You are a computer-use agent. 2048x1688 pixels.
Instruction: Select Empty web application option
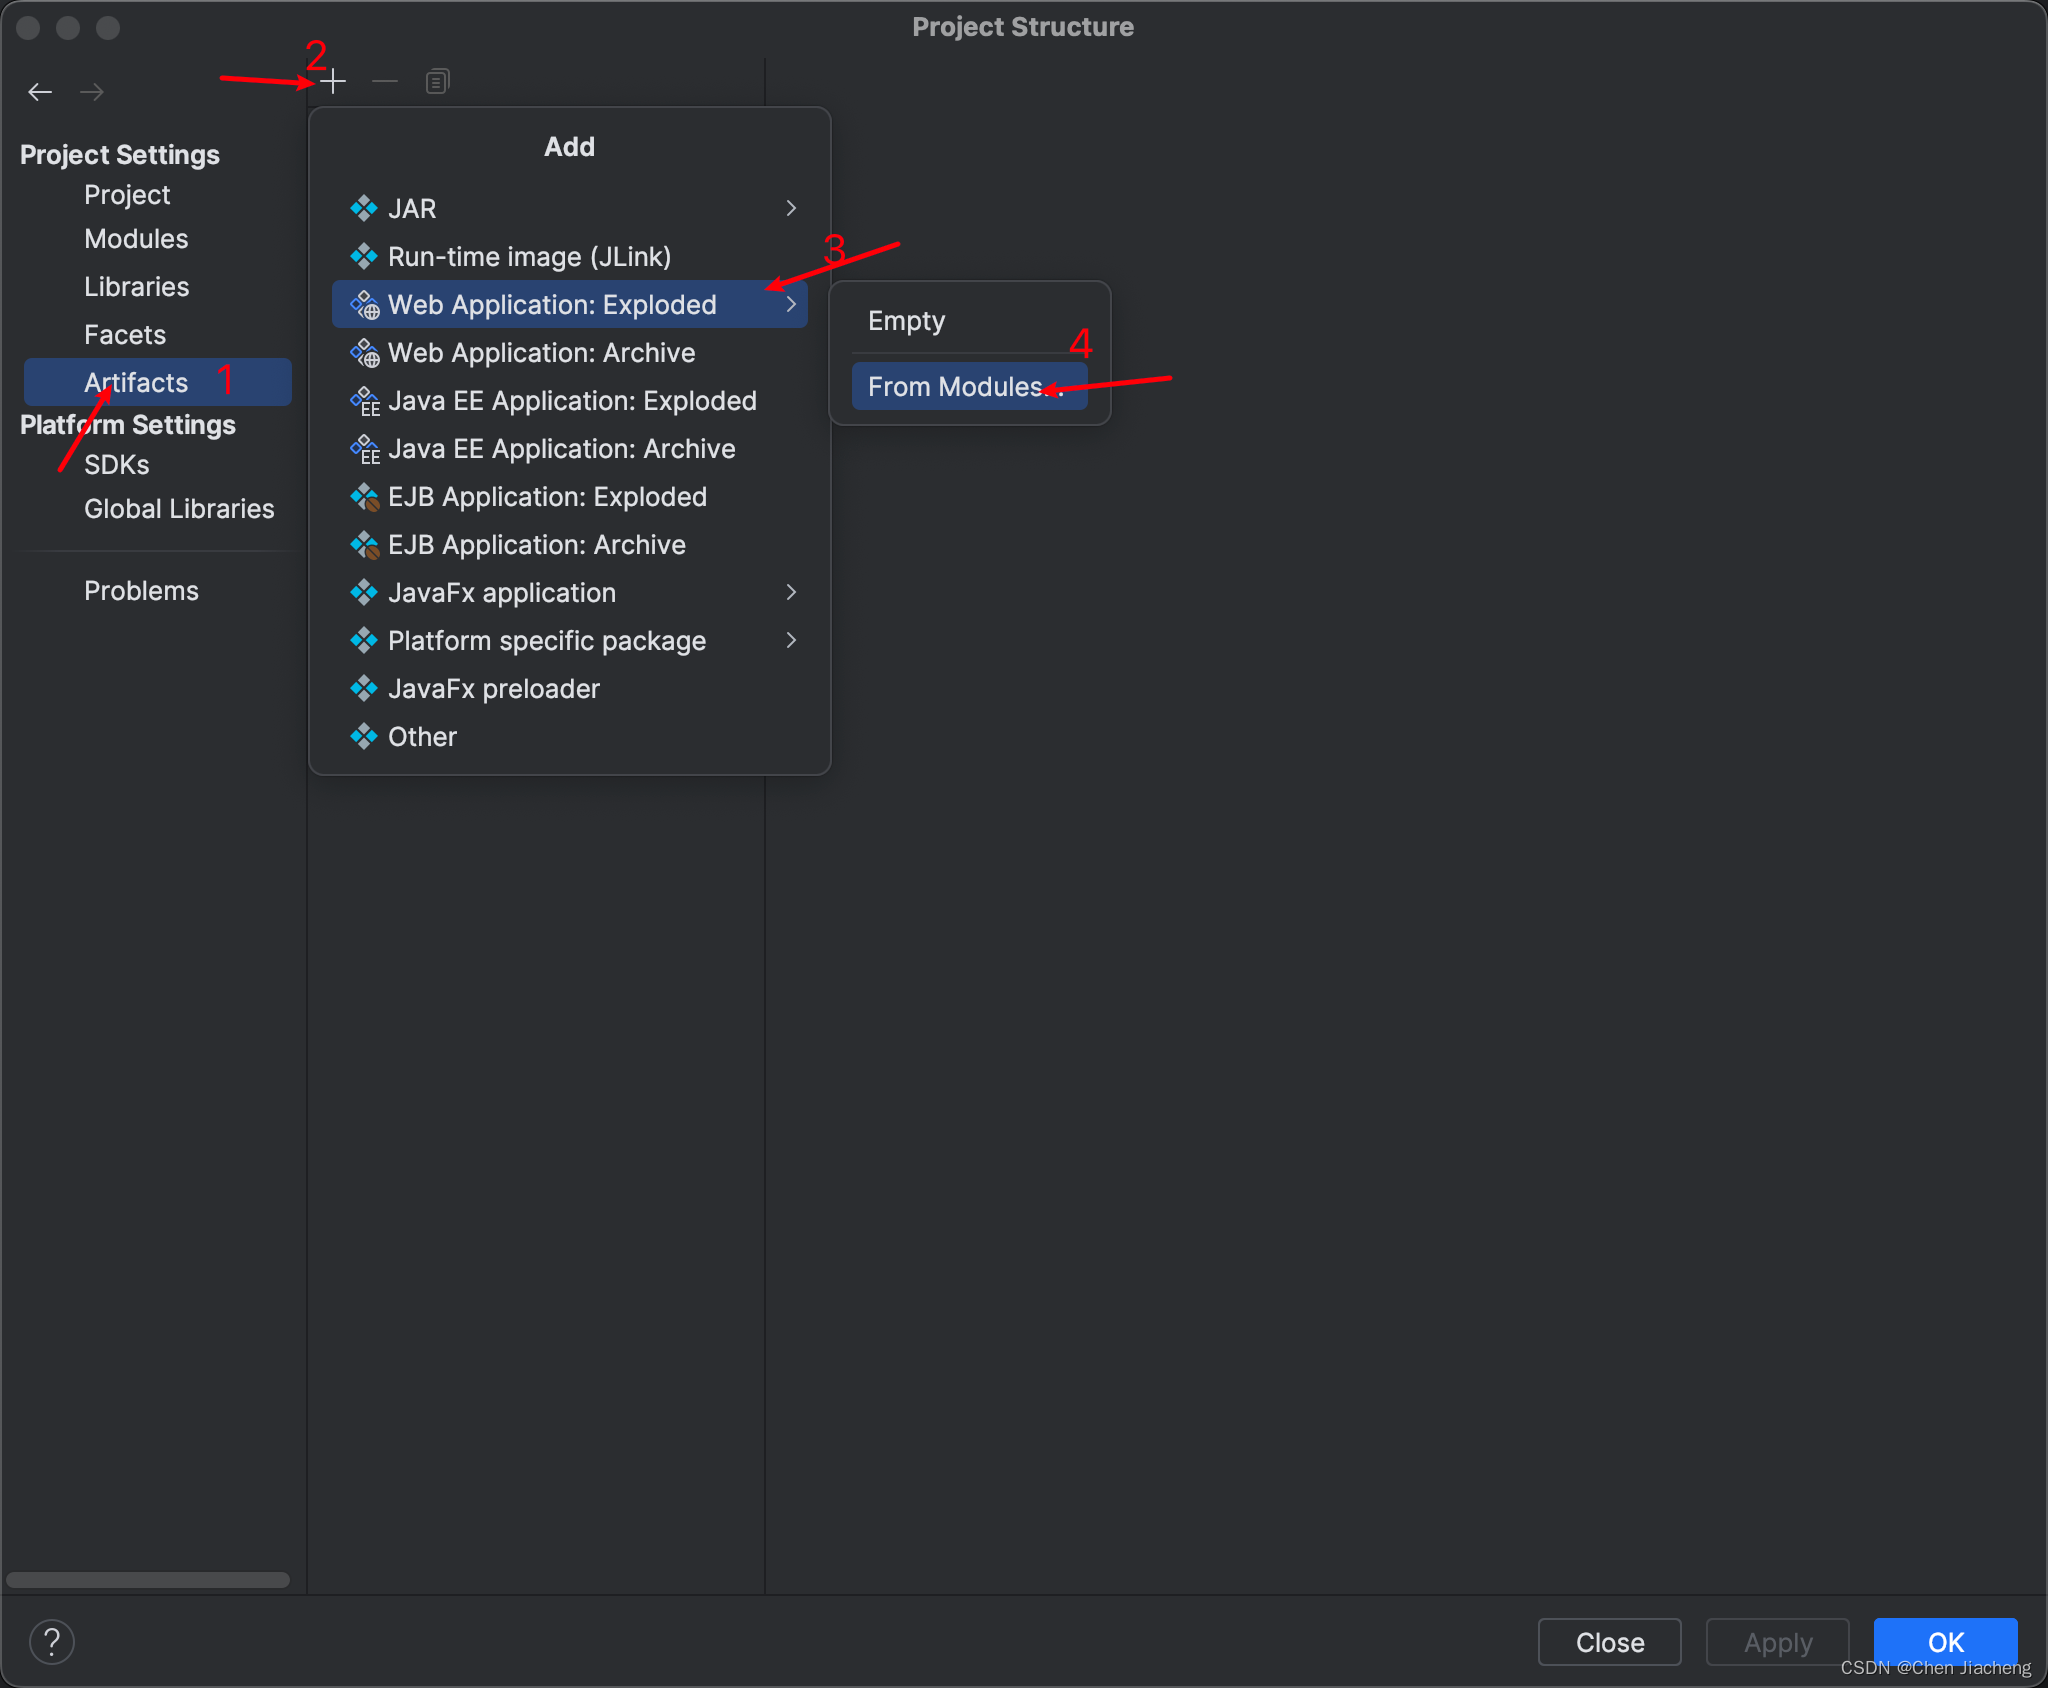(905, 320)
